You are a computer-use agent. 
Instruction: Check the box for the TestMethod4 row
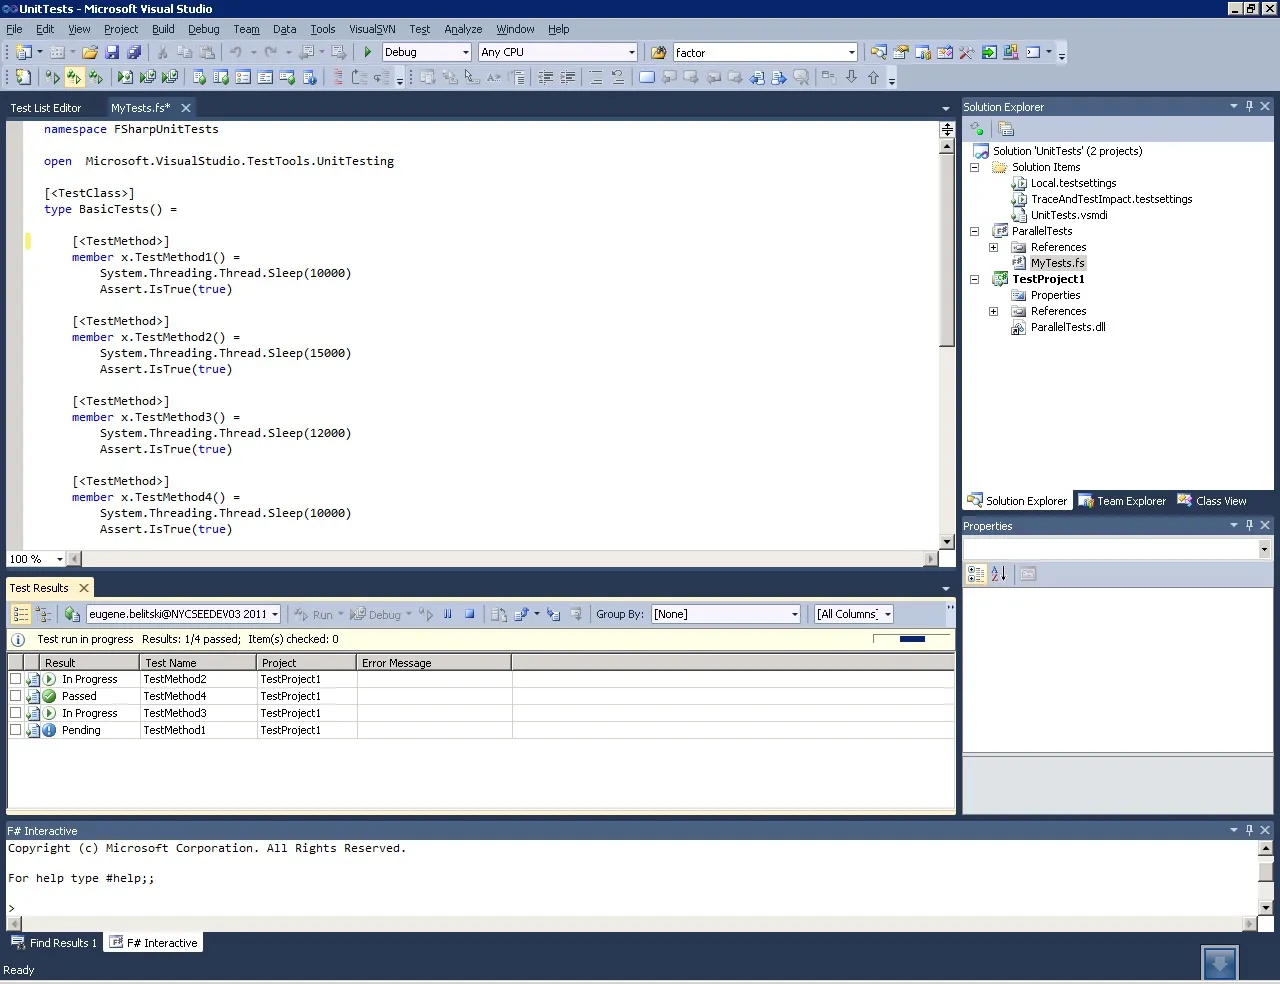[15, 696]
